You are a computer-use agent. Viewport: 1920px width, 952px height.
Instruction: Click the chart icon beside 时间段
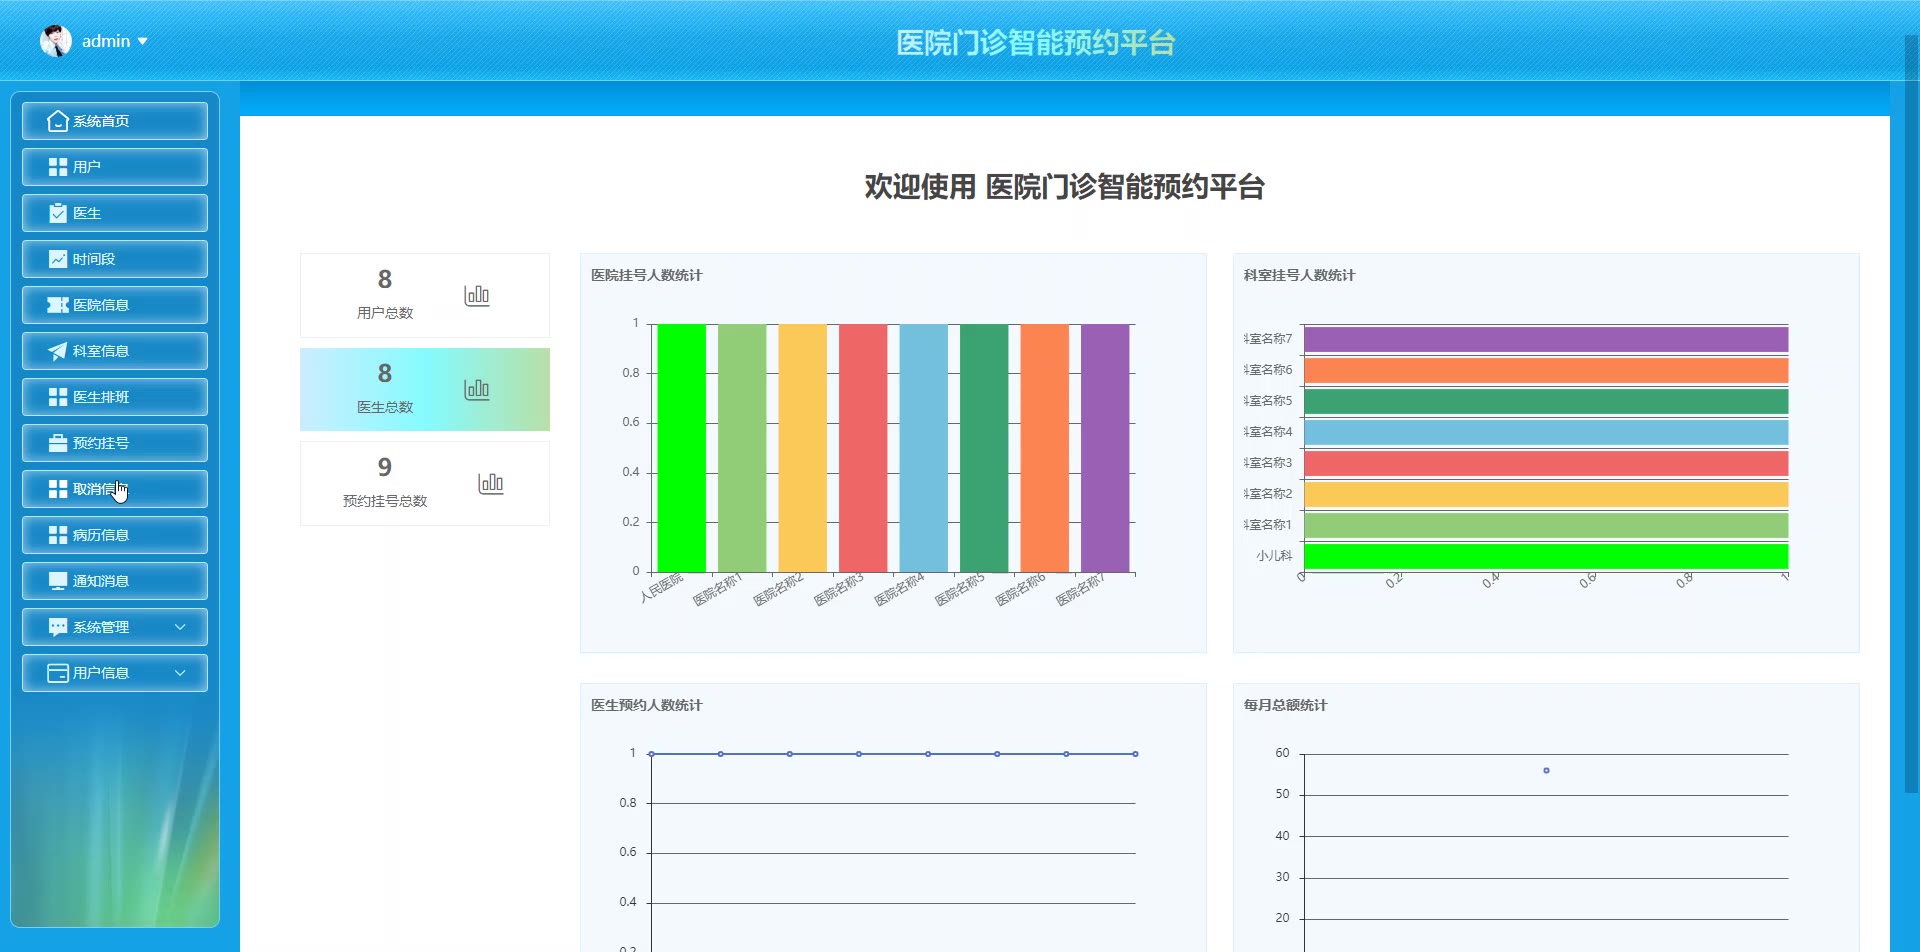tap(58, 259)
